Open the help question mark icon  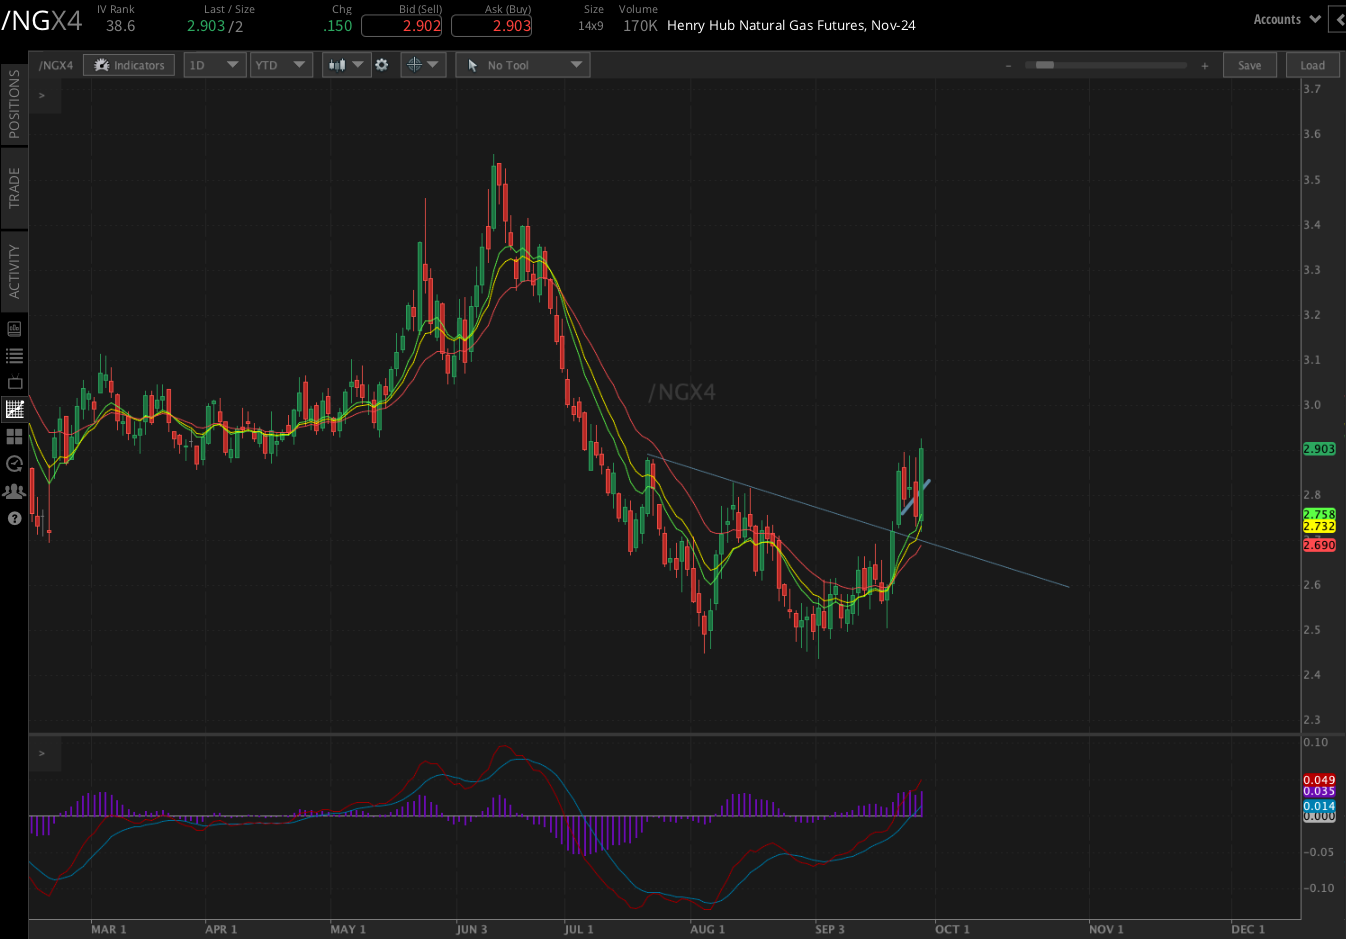(x=14, y=518)
